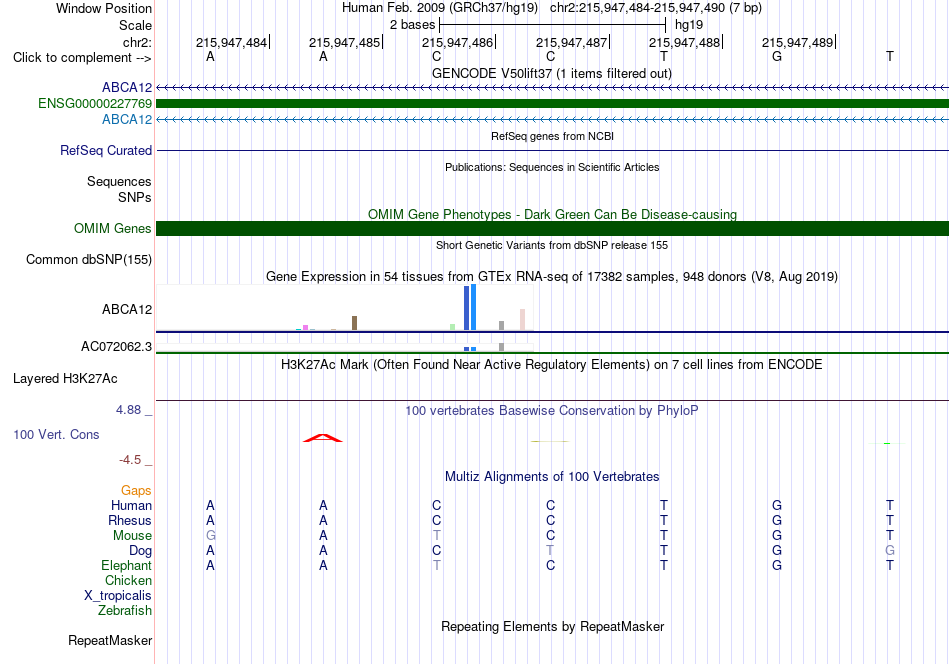Click the 'GENCODE V50lift37 (1 items filtered out)' title
Viewport: 950px width, 664px height.
[x=551, y=73]
